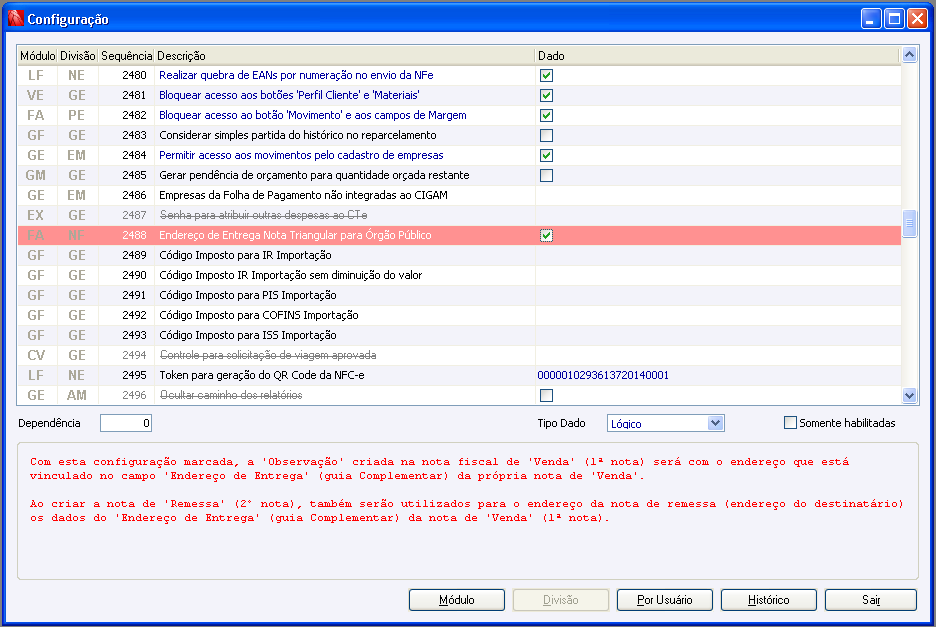The height and width of the screenshot is (627, 936).
Task: Select row 'Realizar quebra de EANs por numeração'
Action: pyautogui.click(x=459, y=75)
